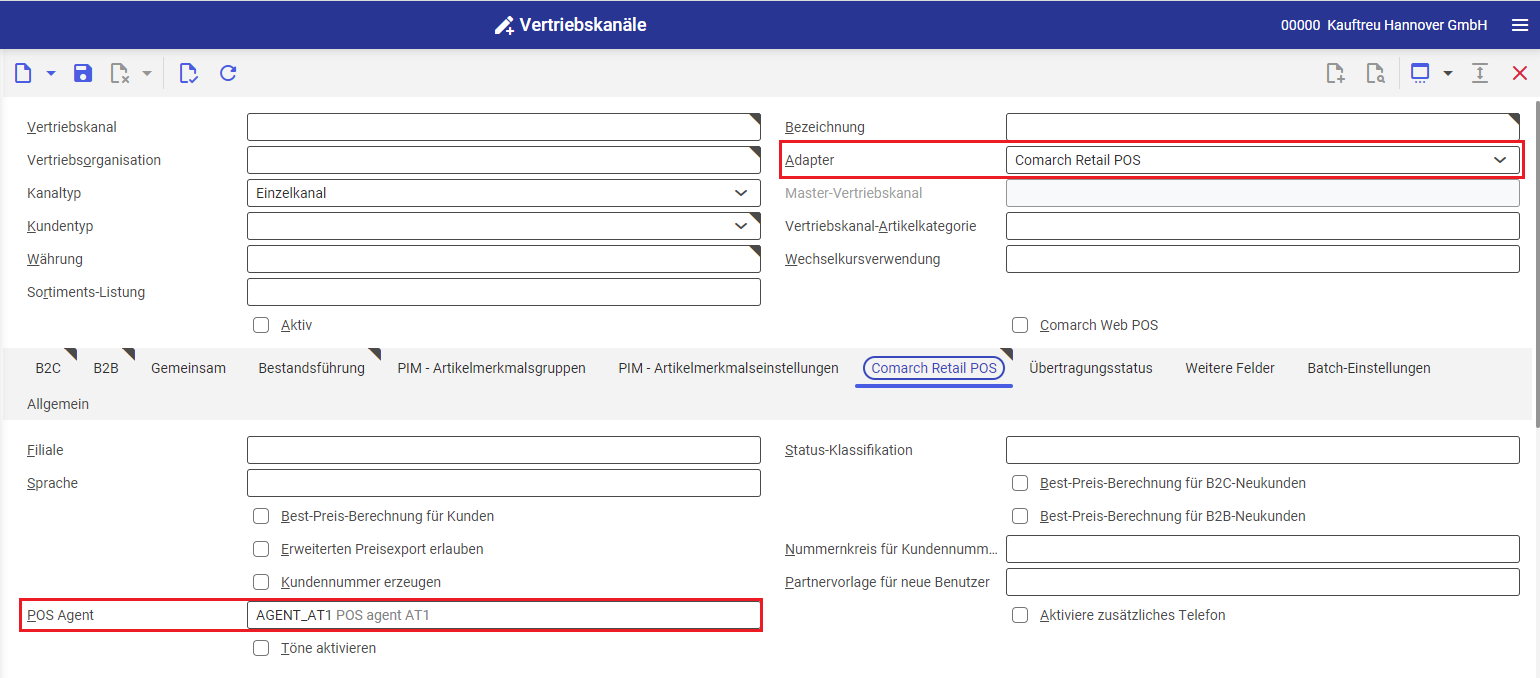Click the Sortiments-Listung input field
This screenshot has width=1540, height=678.
coord(504,292)
